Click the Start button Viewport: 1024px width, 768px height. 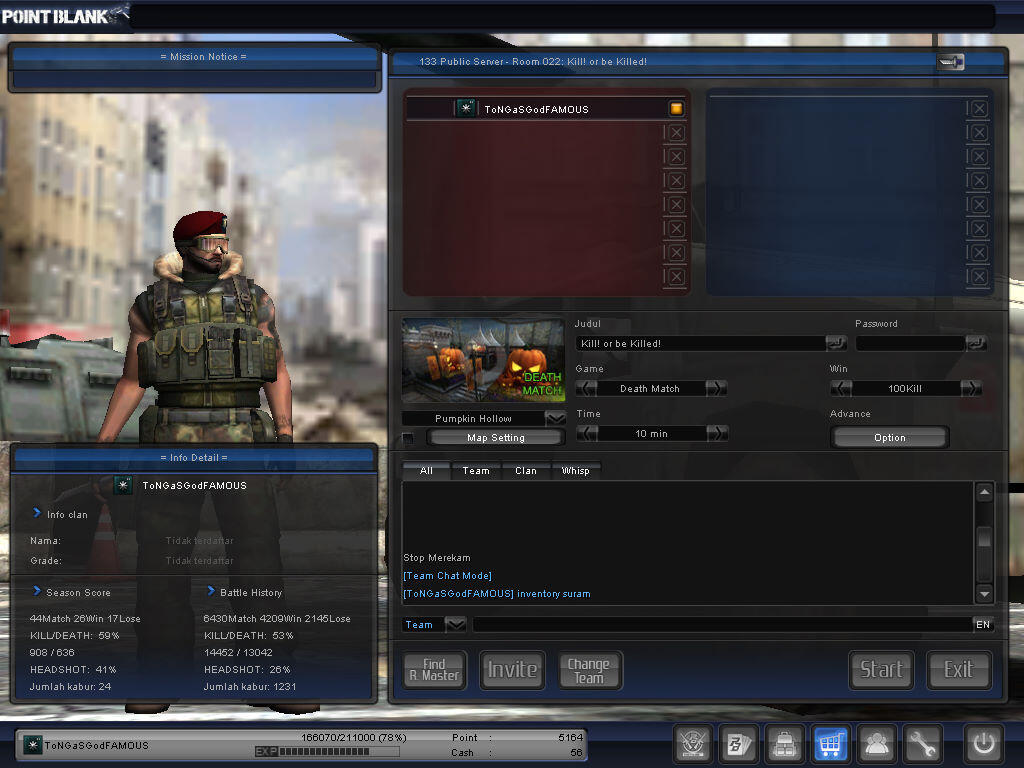click(881, 670)
